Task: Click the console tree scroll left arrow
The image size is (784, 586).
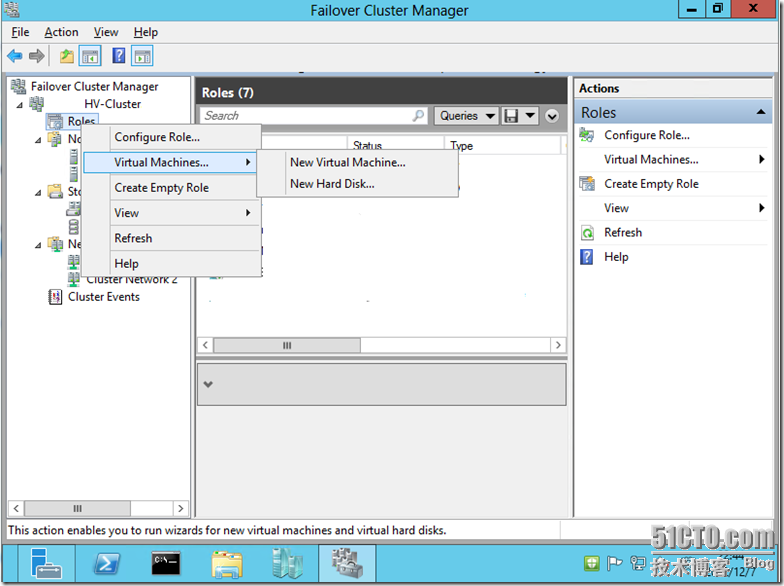Action: tap(16, 508)
